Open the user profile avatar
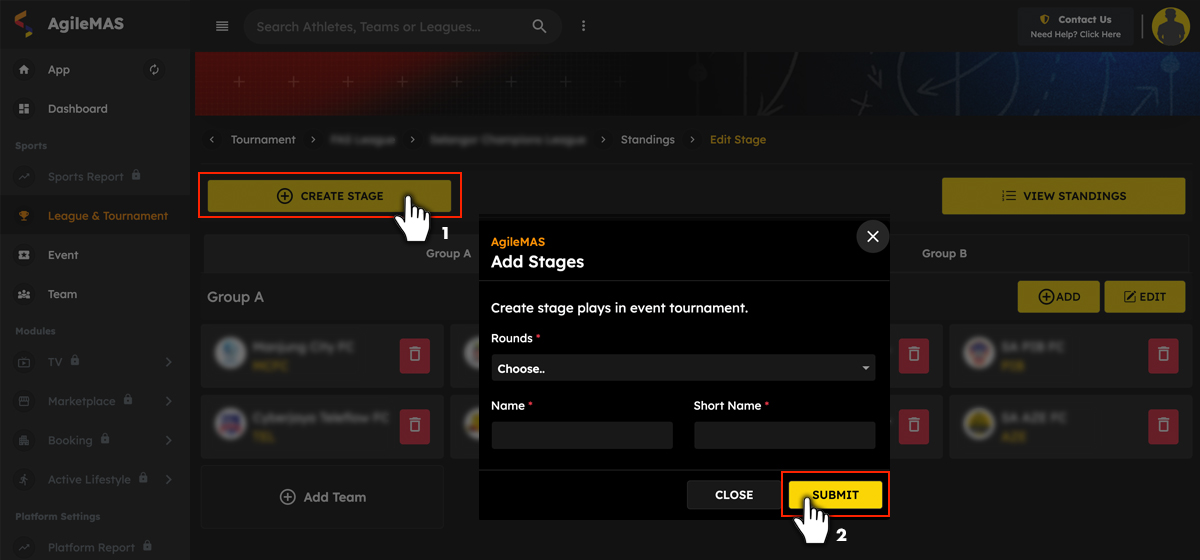 [1170, 27]
